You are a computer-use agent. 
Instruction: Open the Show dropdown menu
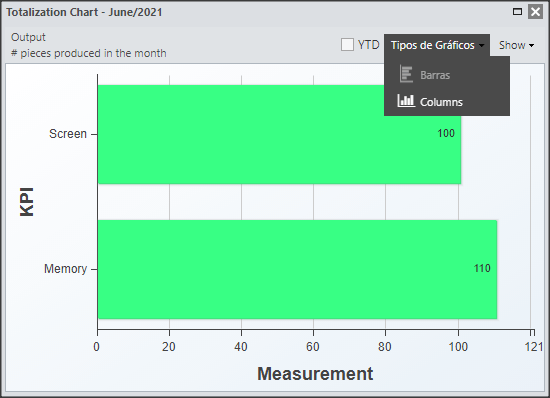click(516, 45)
